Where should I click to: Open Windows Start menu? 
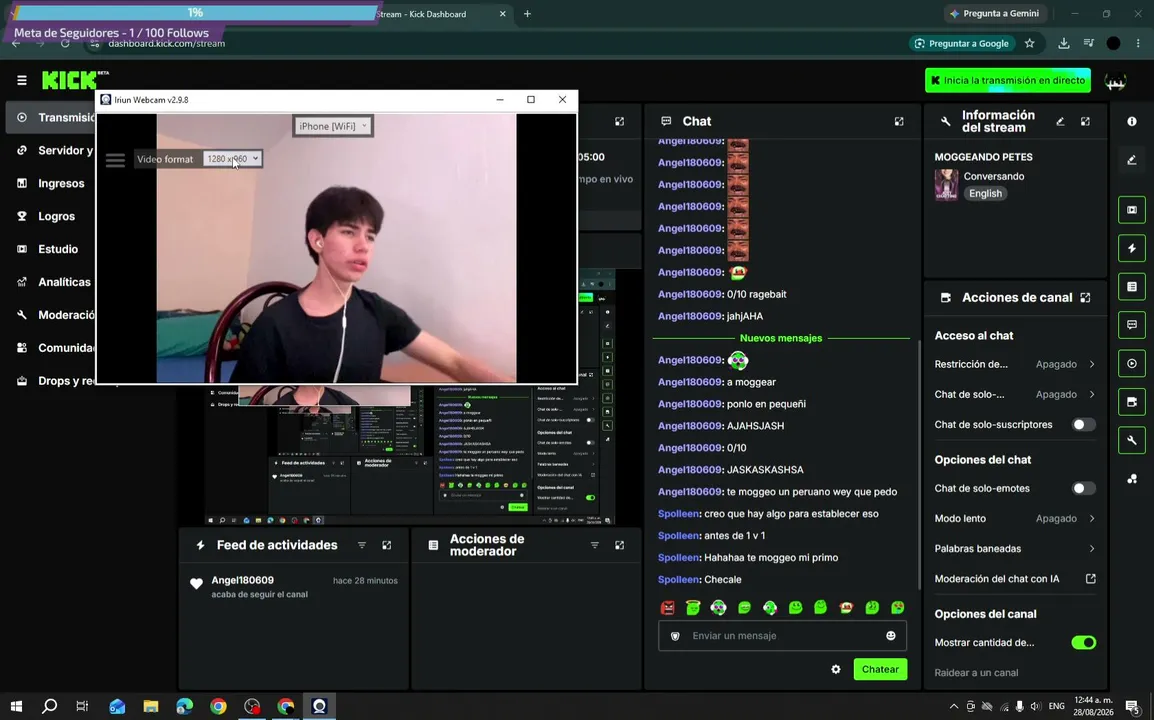click(x=16, y=706)
